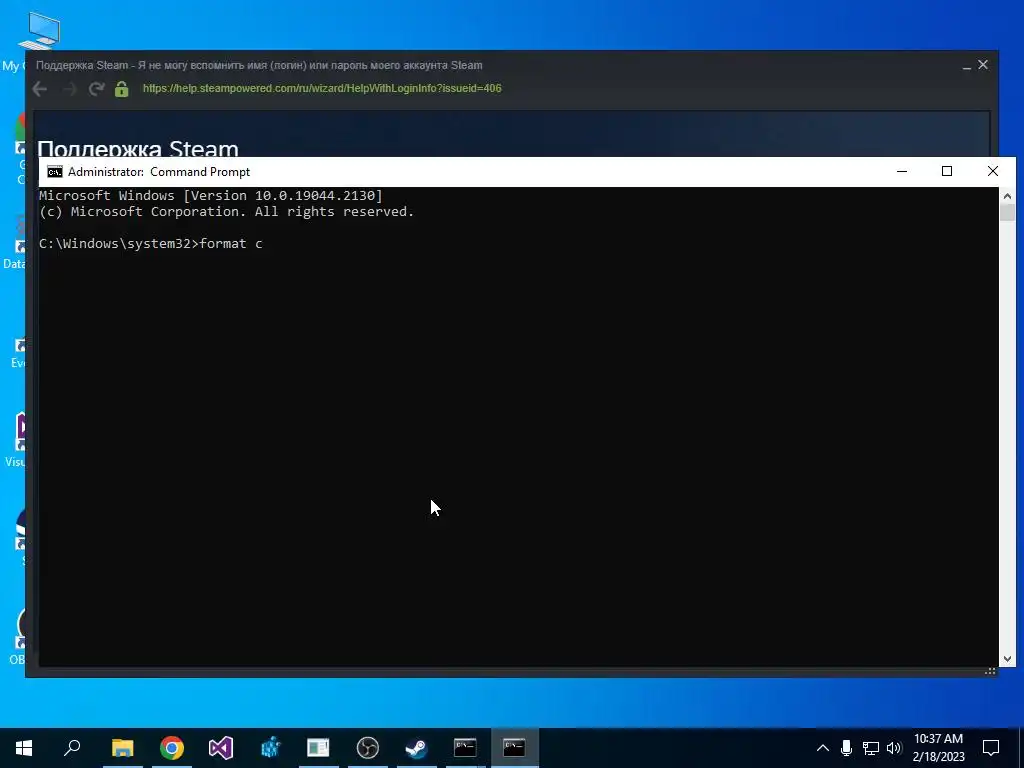Close the Administrator Command Prompt window
The height and width of the screenshot is (768, 1024).
[x=993, y=172]
